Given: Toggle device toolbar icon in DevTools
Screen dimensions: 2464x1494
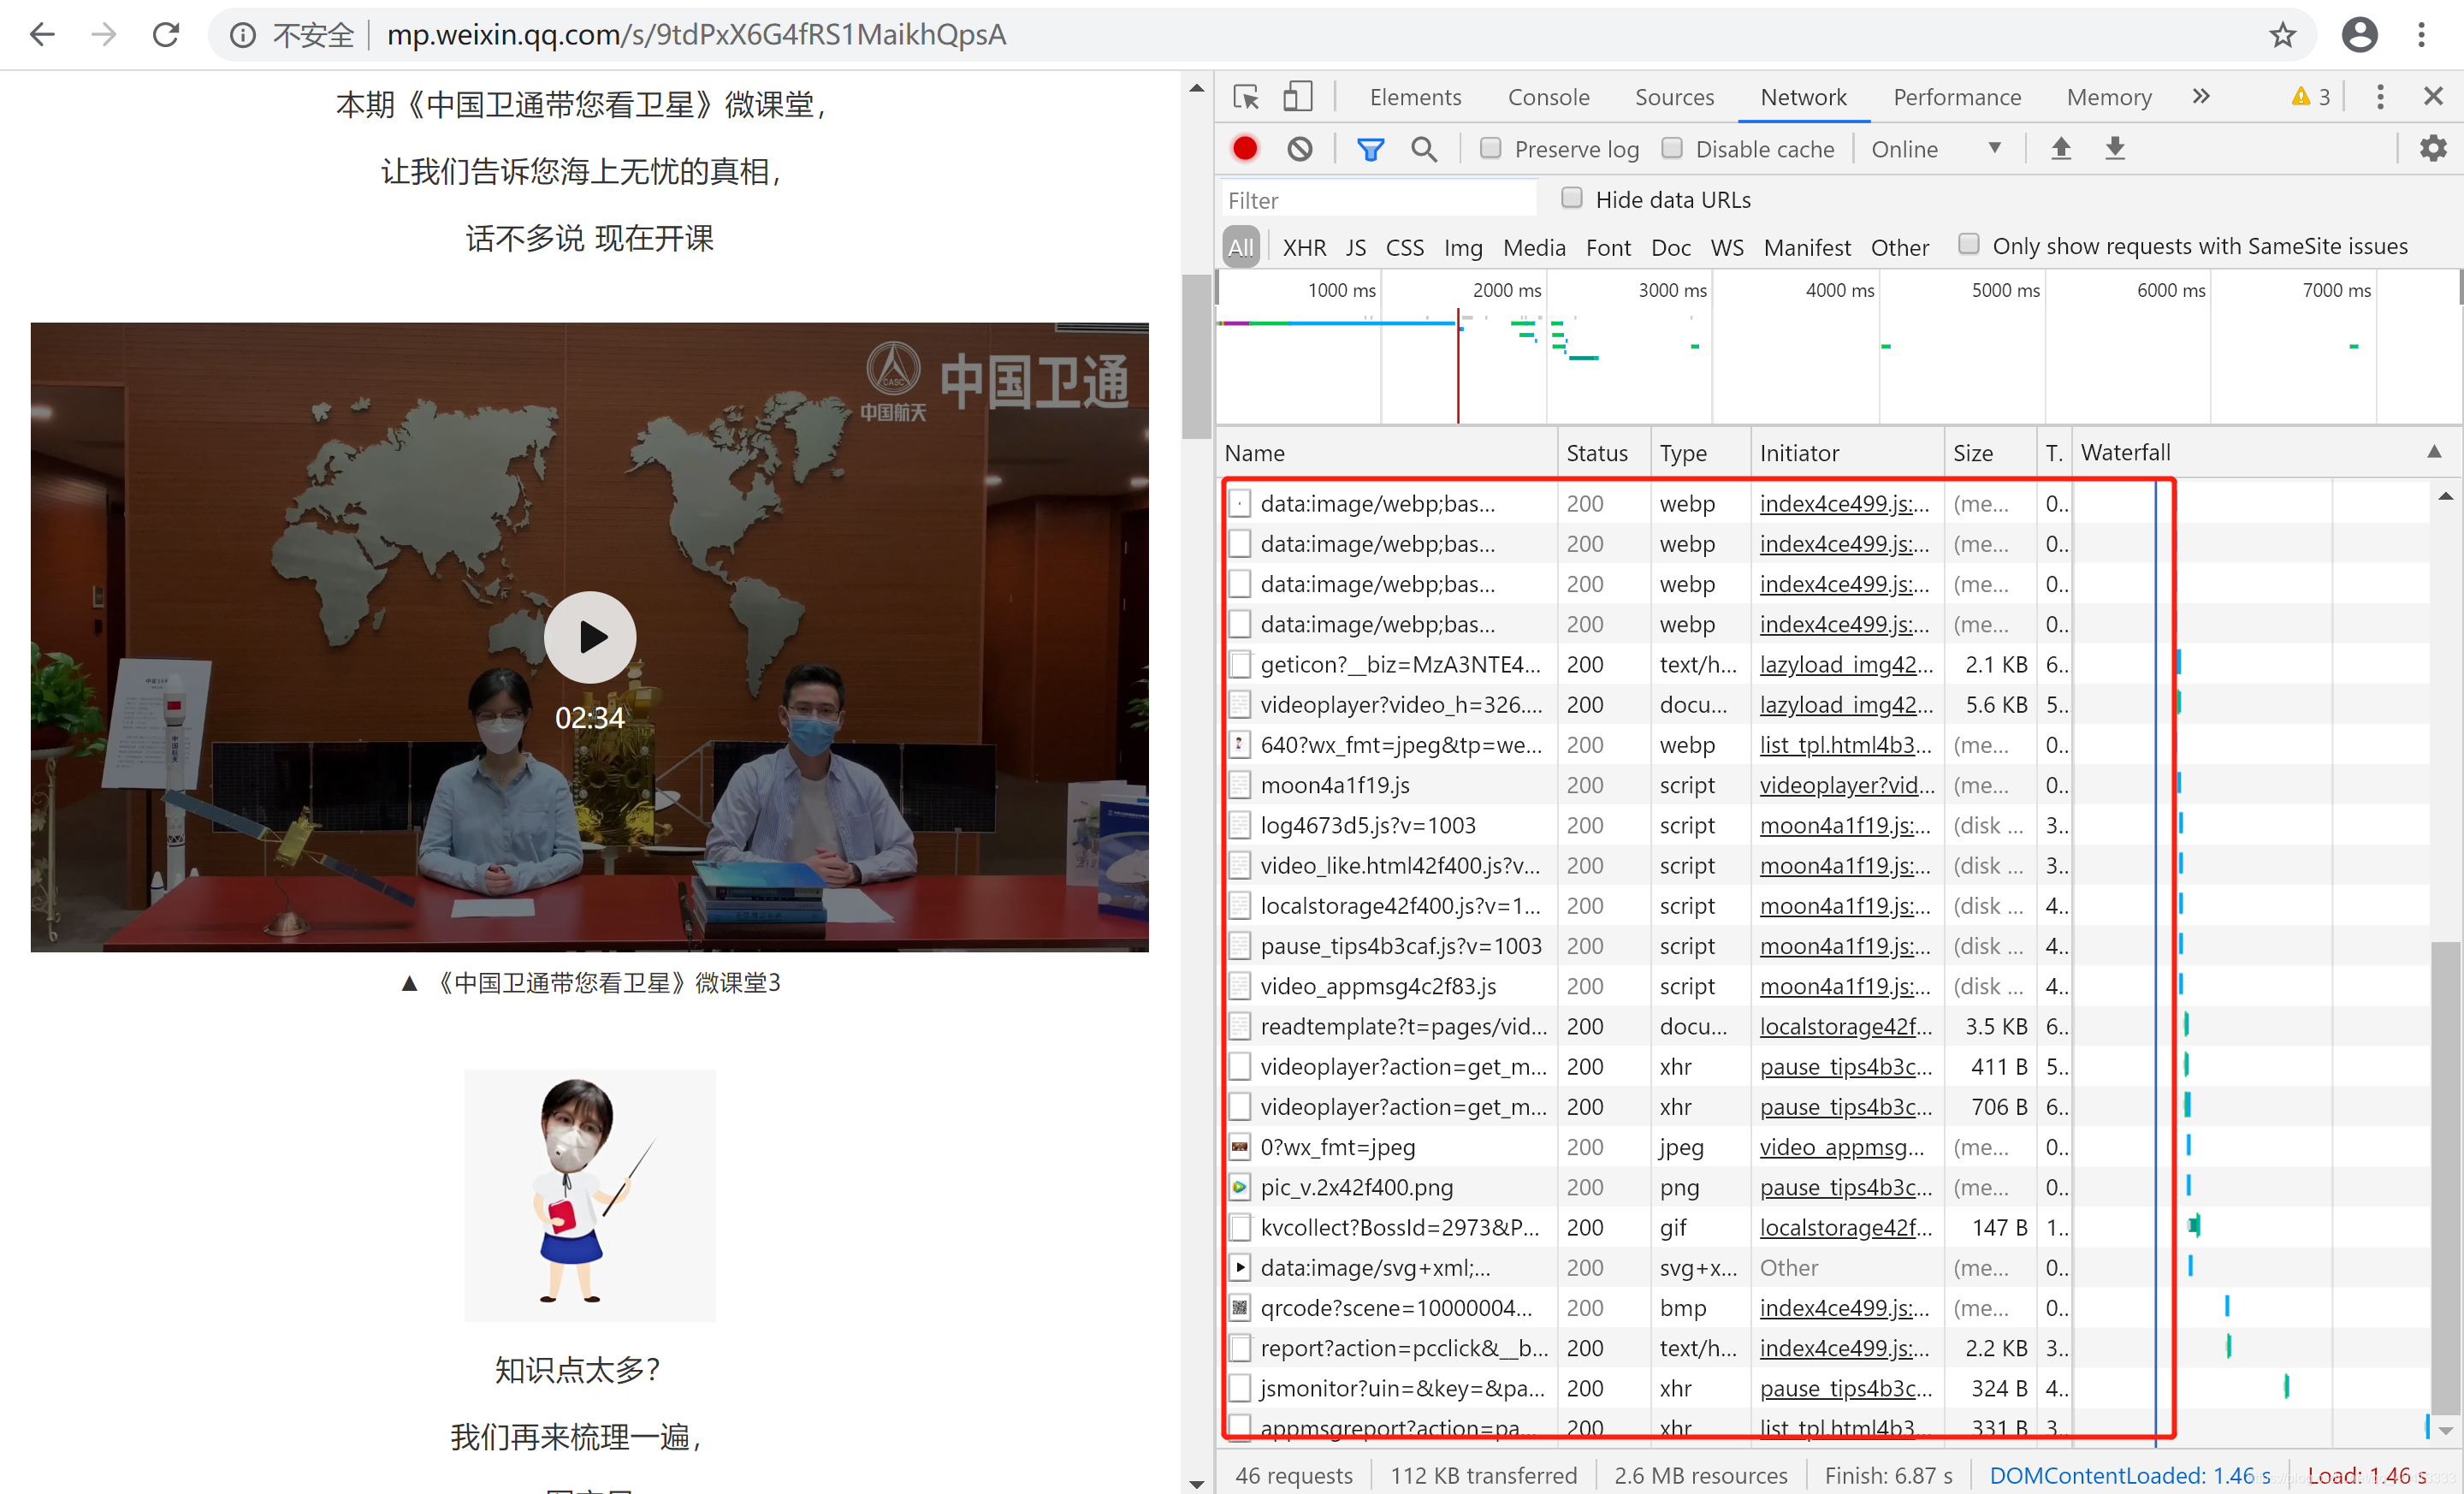Looking at the screenshot, I should 1297,97.
